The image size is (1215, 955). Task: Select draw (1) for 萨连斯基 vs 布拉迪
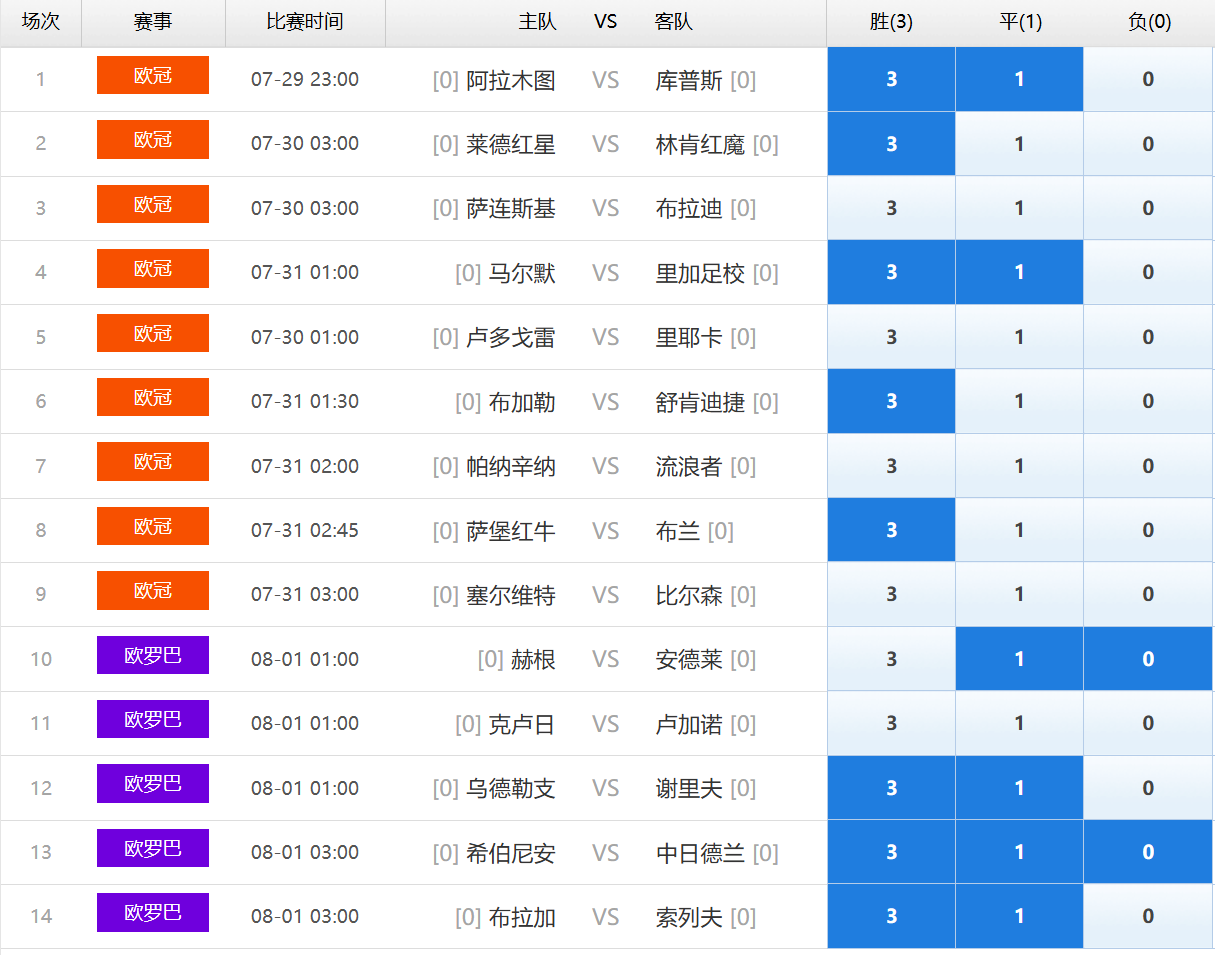[1019, 208]
